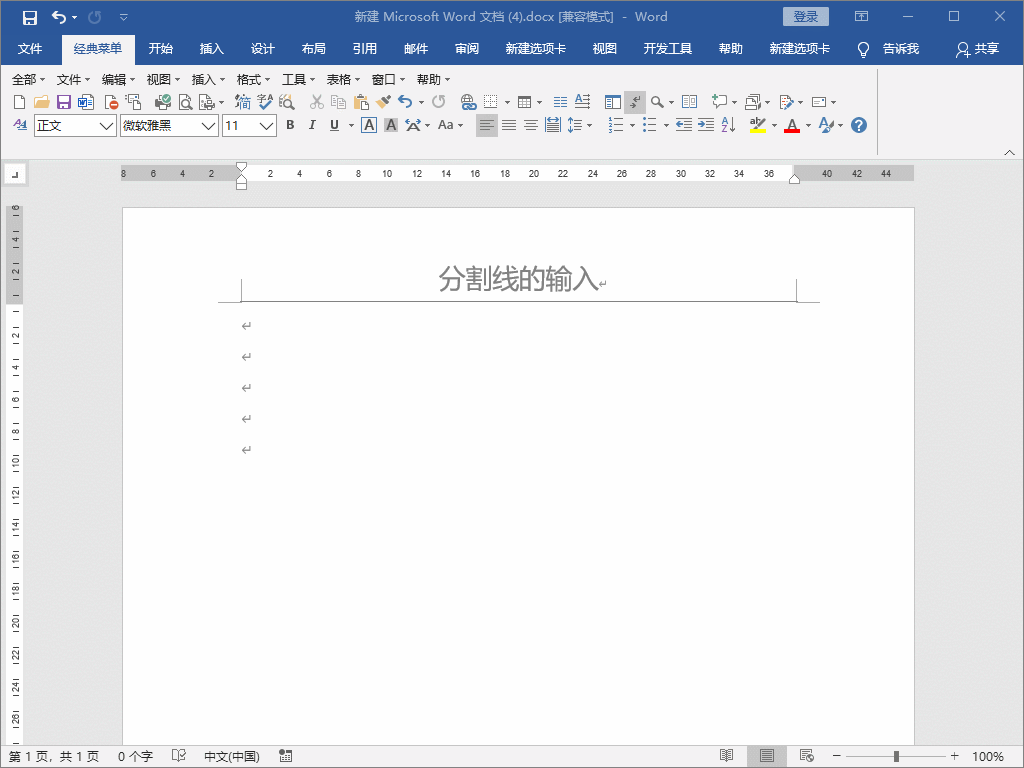Collapse the ribbon using the chevron

pyautogui.click(x=1010, y=152)
